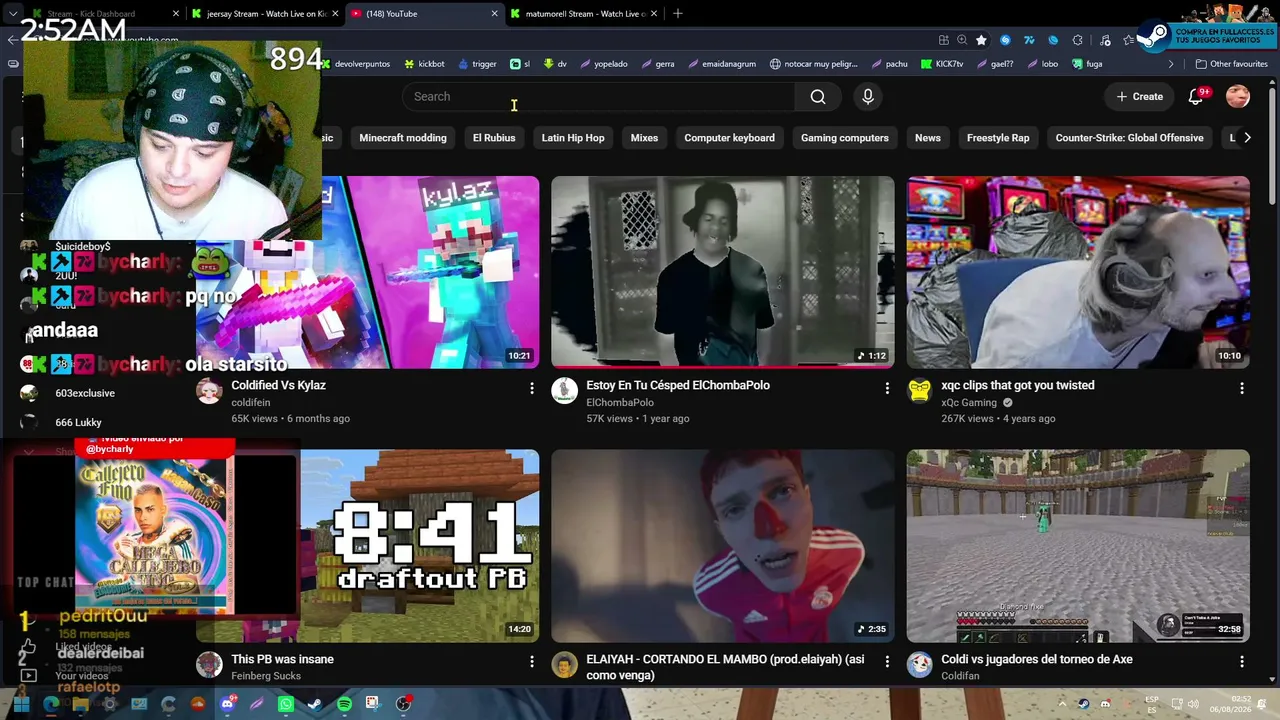Image resolution: width=1280 pixels, height=720 pixels.
Task: Select the Latin Hip Hop chip
Action: pyautogui.click(x=573, y=138)
